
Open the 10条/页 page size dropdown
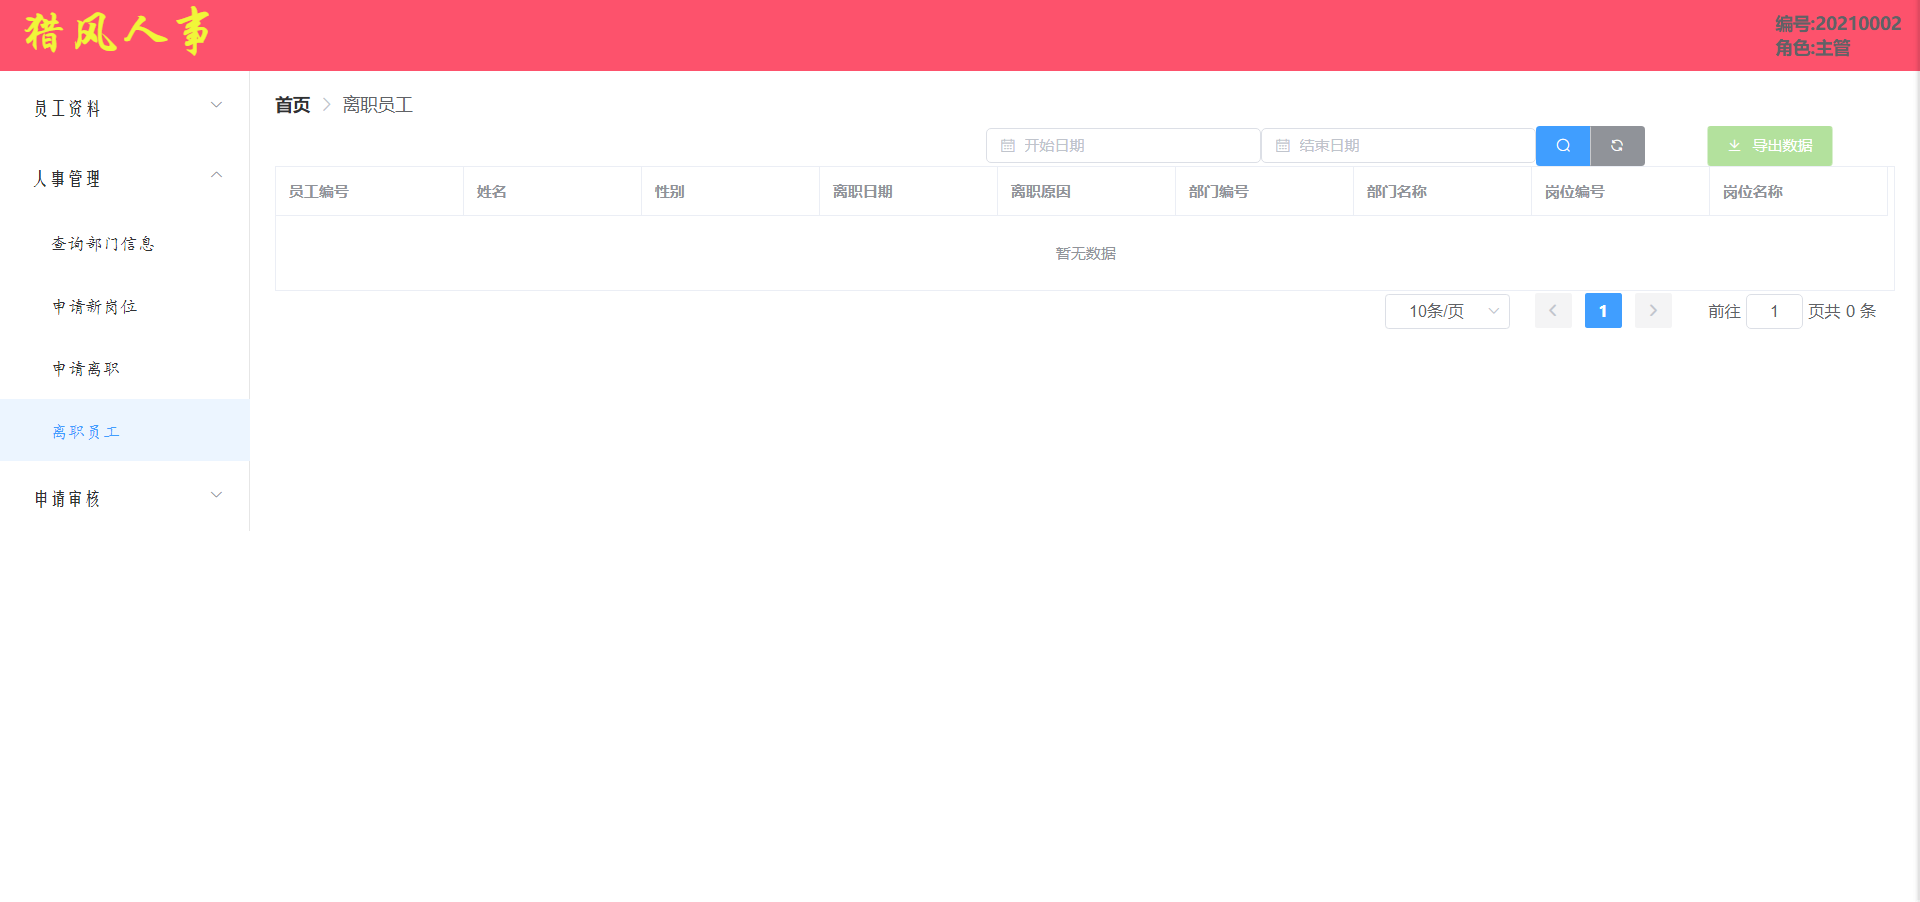1447,311
